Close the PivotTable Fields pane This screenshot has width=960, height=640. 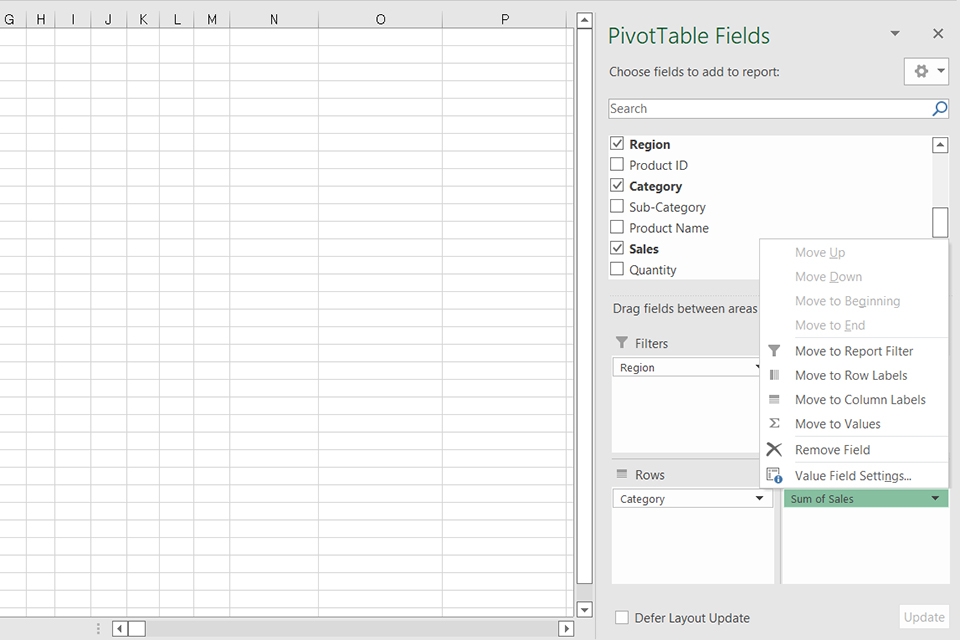[938, 33]
